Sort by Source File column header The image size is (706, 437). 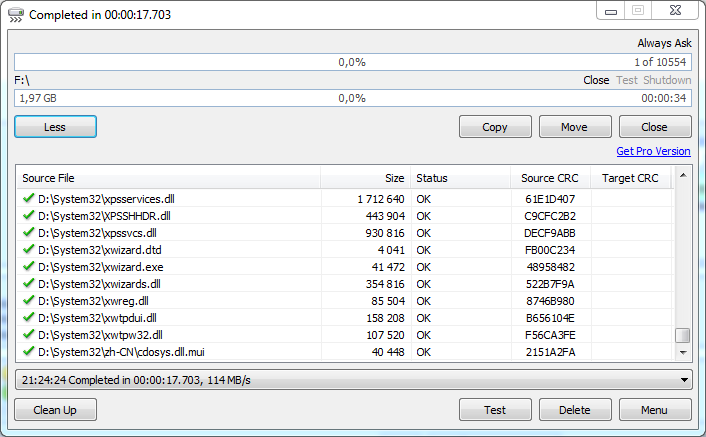tap(168, 178)
